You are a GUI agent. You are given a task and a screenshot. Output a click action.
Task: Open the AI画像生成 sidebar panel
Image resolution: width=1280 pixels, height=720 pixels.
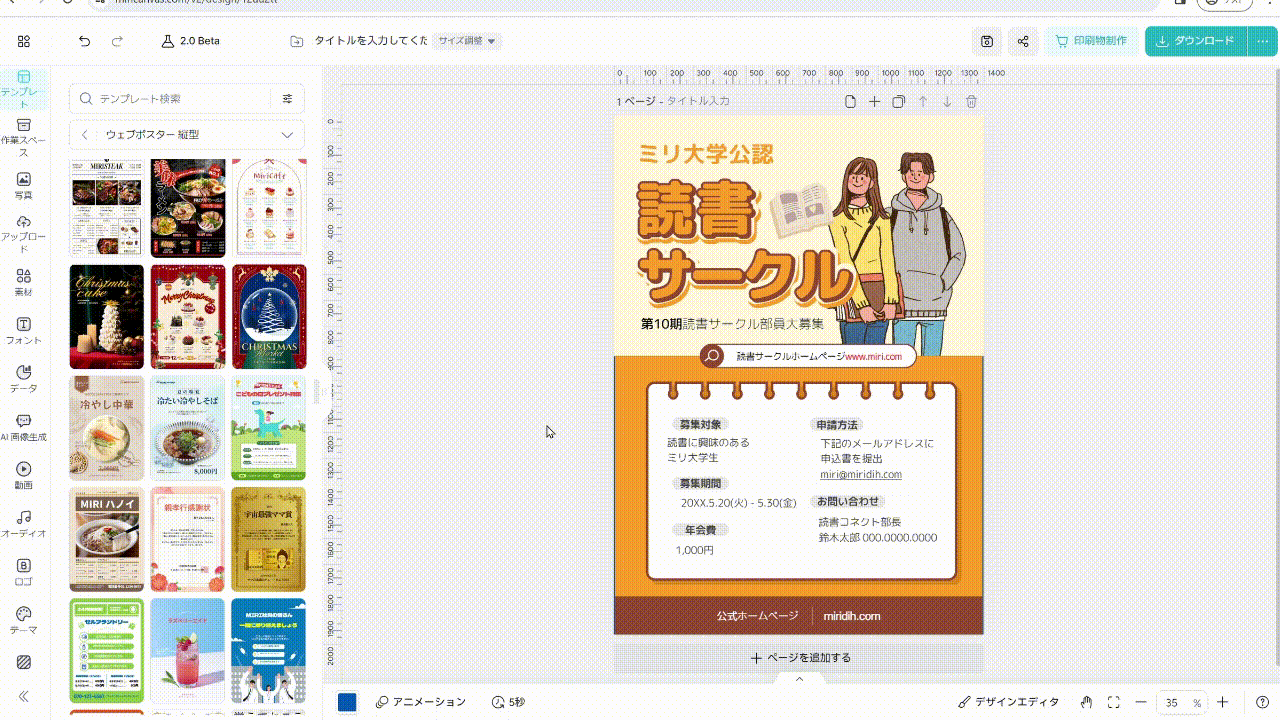(x=24, y=428)
